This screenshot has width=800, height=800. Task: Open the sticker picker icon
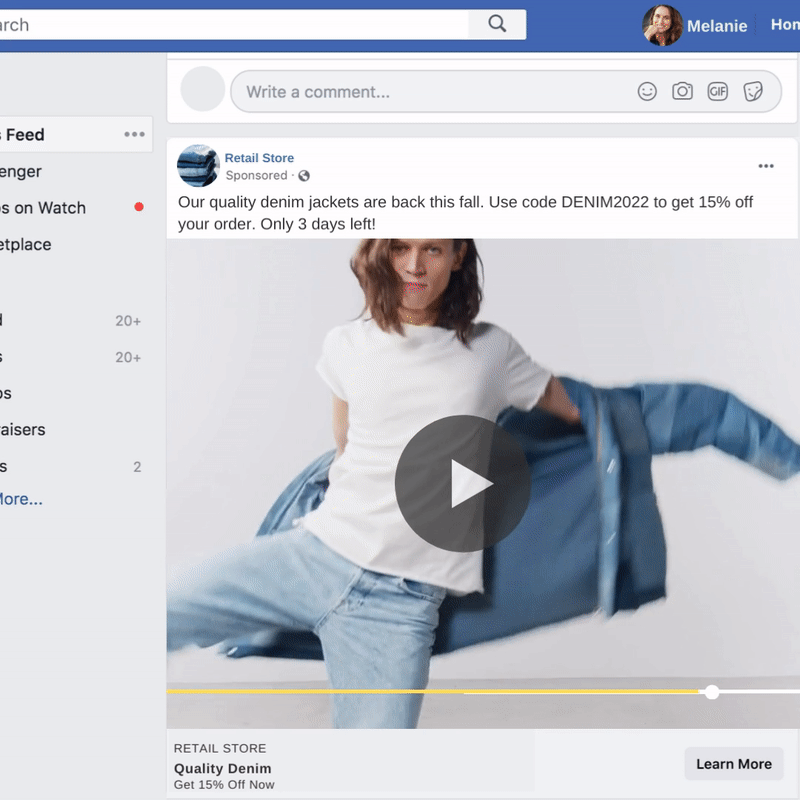(x=753, y=92)
